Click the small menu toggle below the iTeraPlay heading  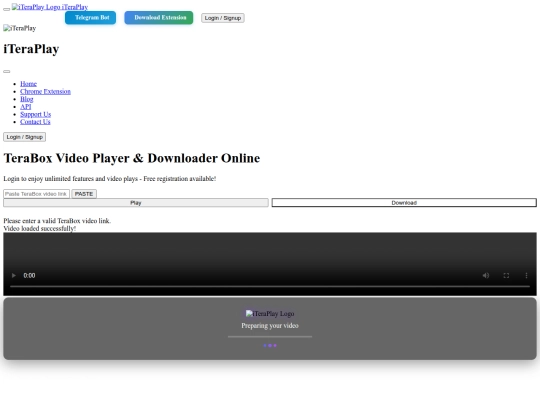coord(7,72)
